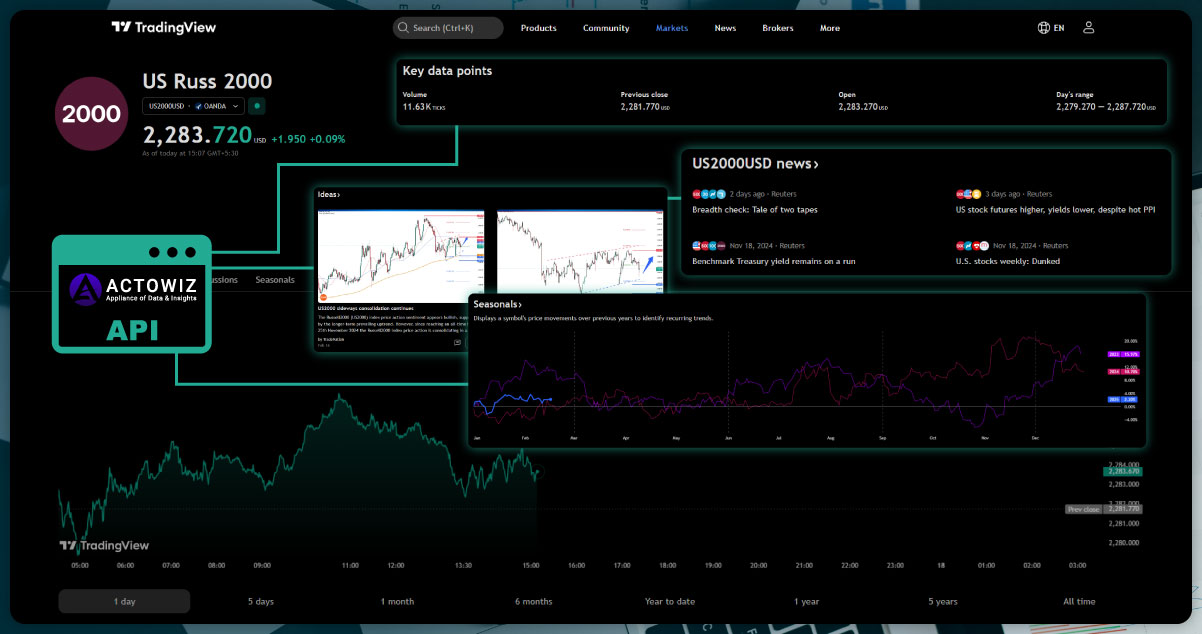Select the 1 month range
1202x634 pixels.
397,601
